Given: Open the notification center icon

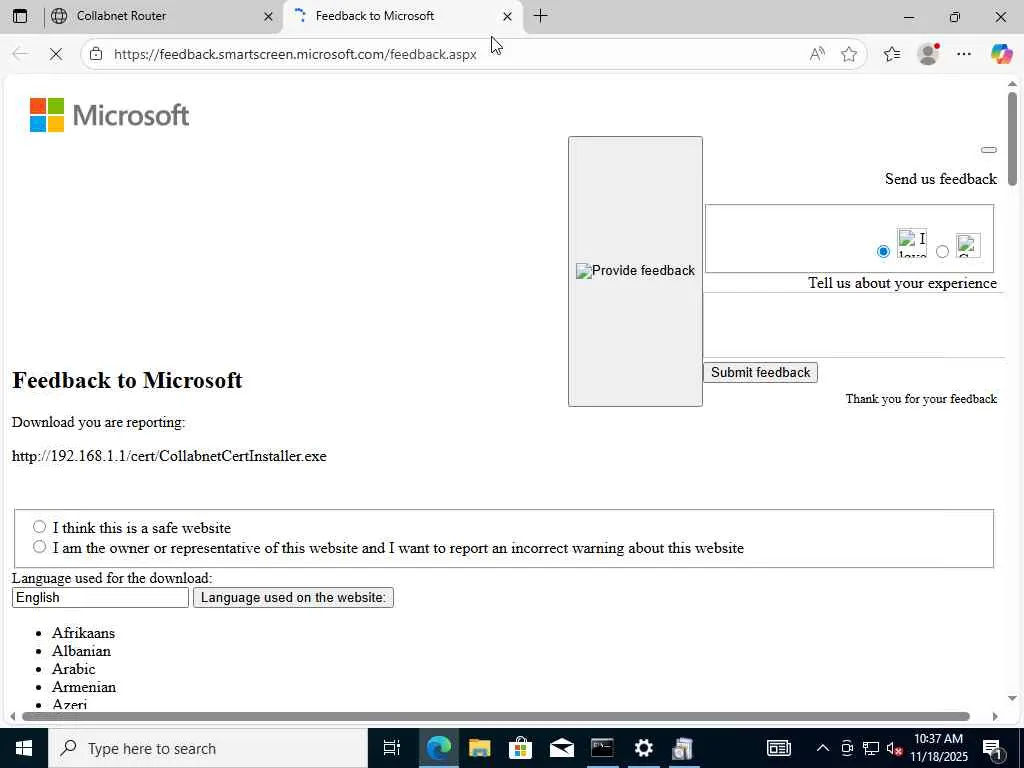Looking at the screenshot, I should (x=992, y=748).
